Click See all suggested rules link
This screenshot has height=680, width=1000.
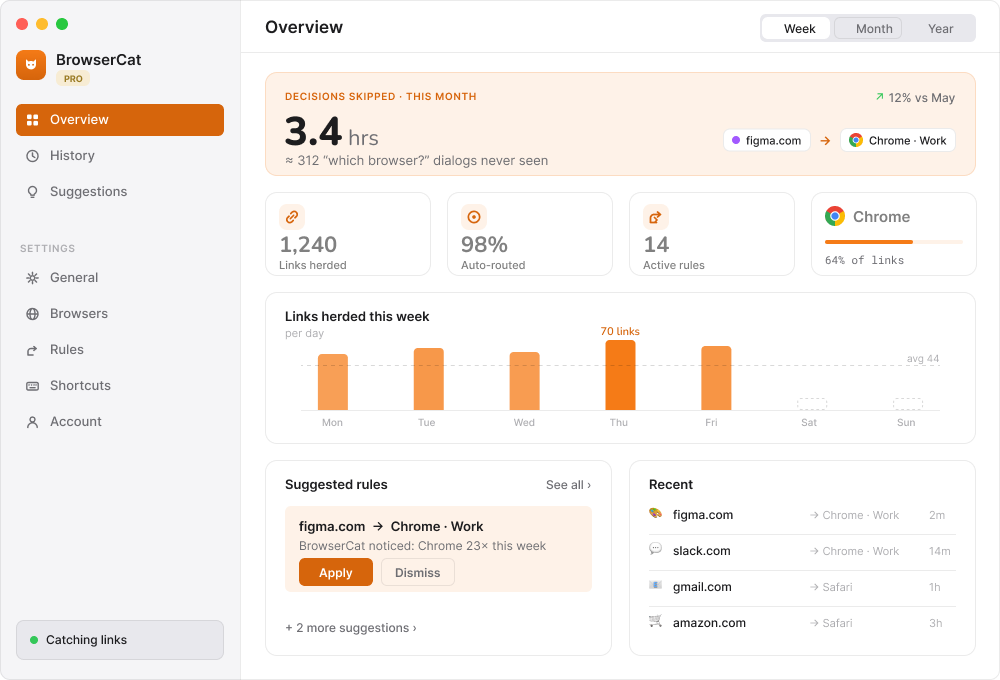click(x=568, y=485)
